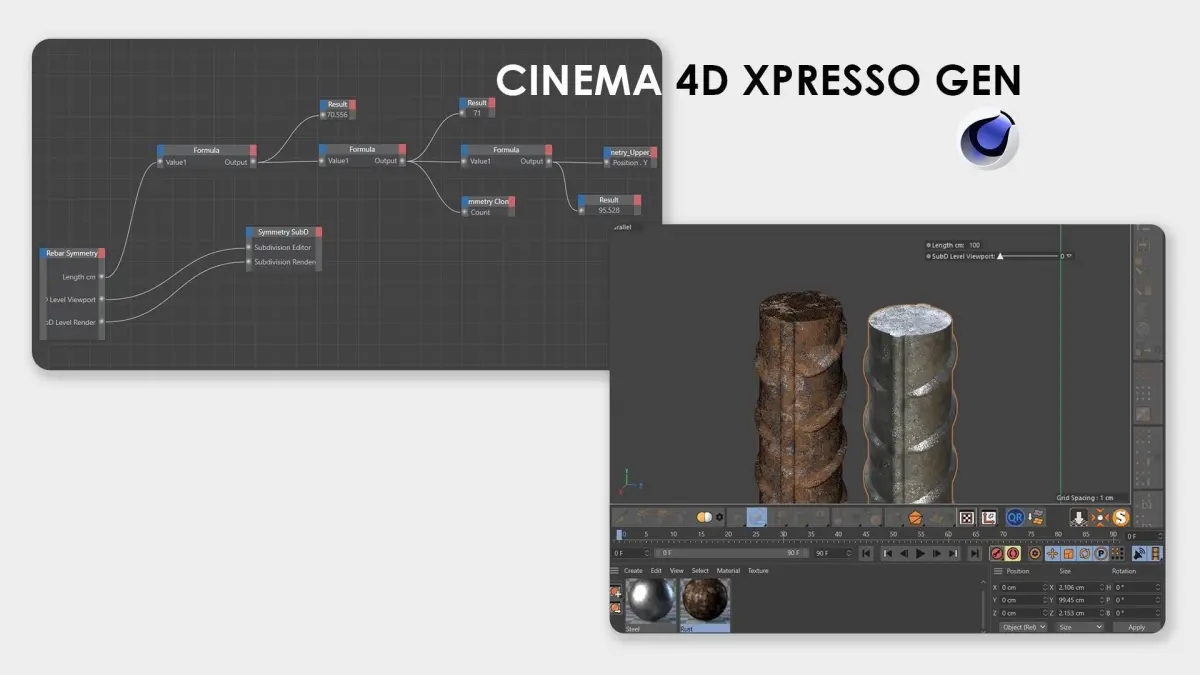The height and width of the screenshot is (675, 1200).
Task: Toggle scale keyframe recording
Action: point(1069,553)
